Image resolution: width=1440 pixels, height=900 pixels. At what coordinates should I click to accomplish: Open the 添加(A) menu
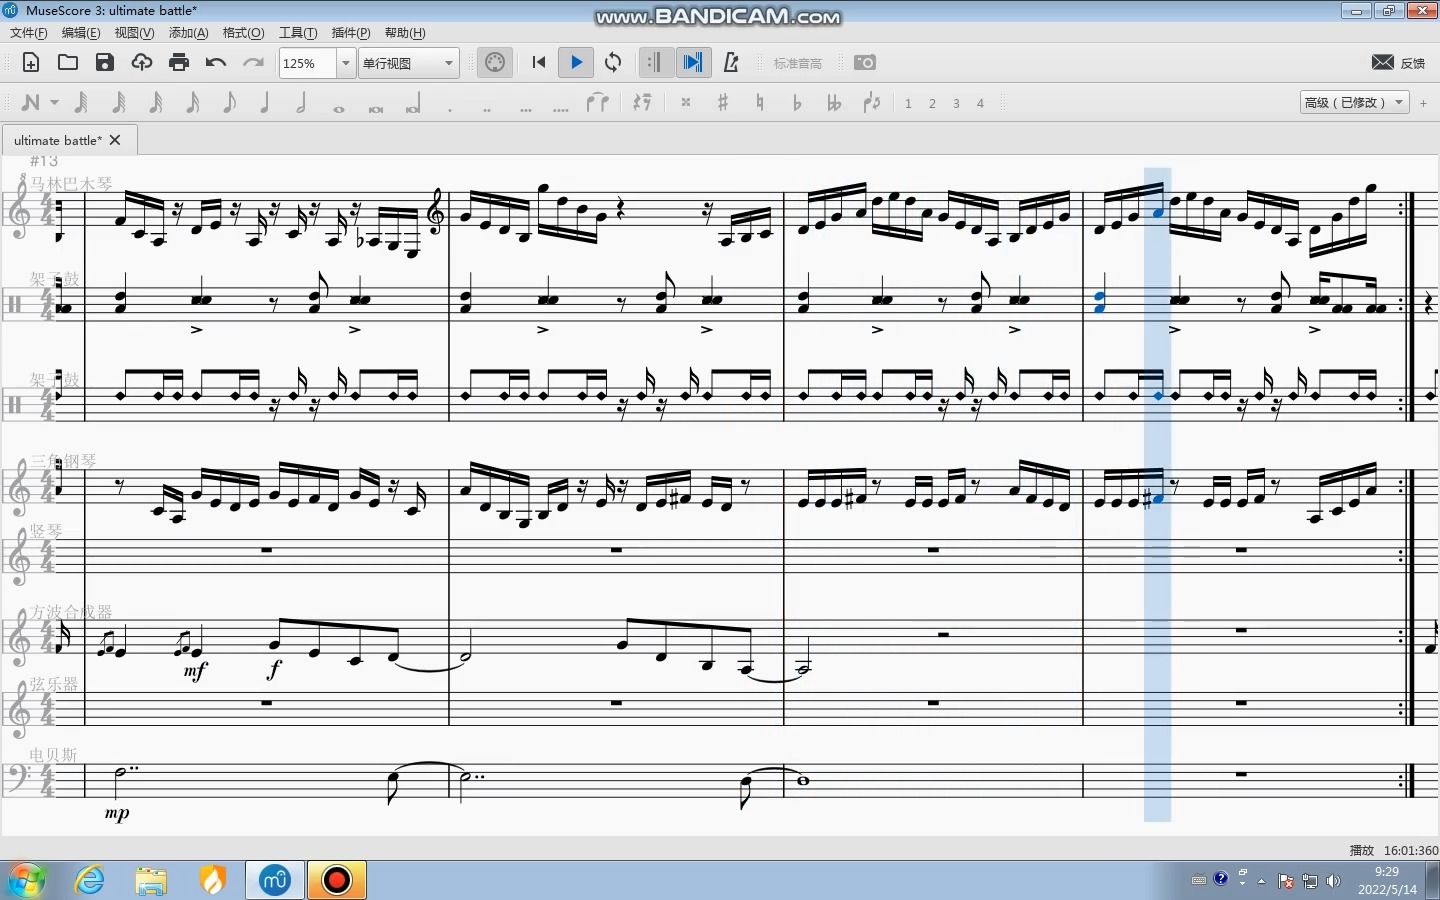(189, 33)
